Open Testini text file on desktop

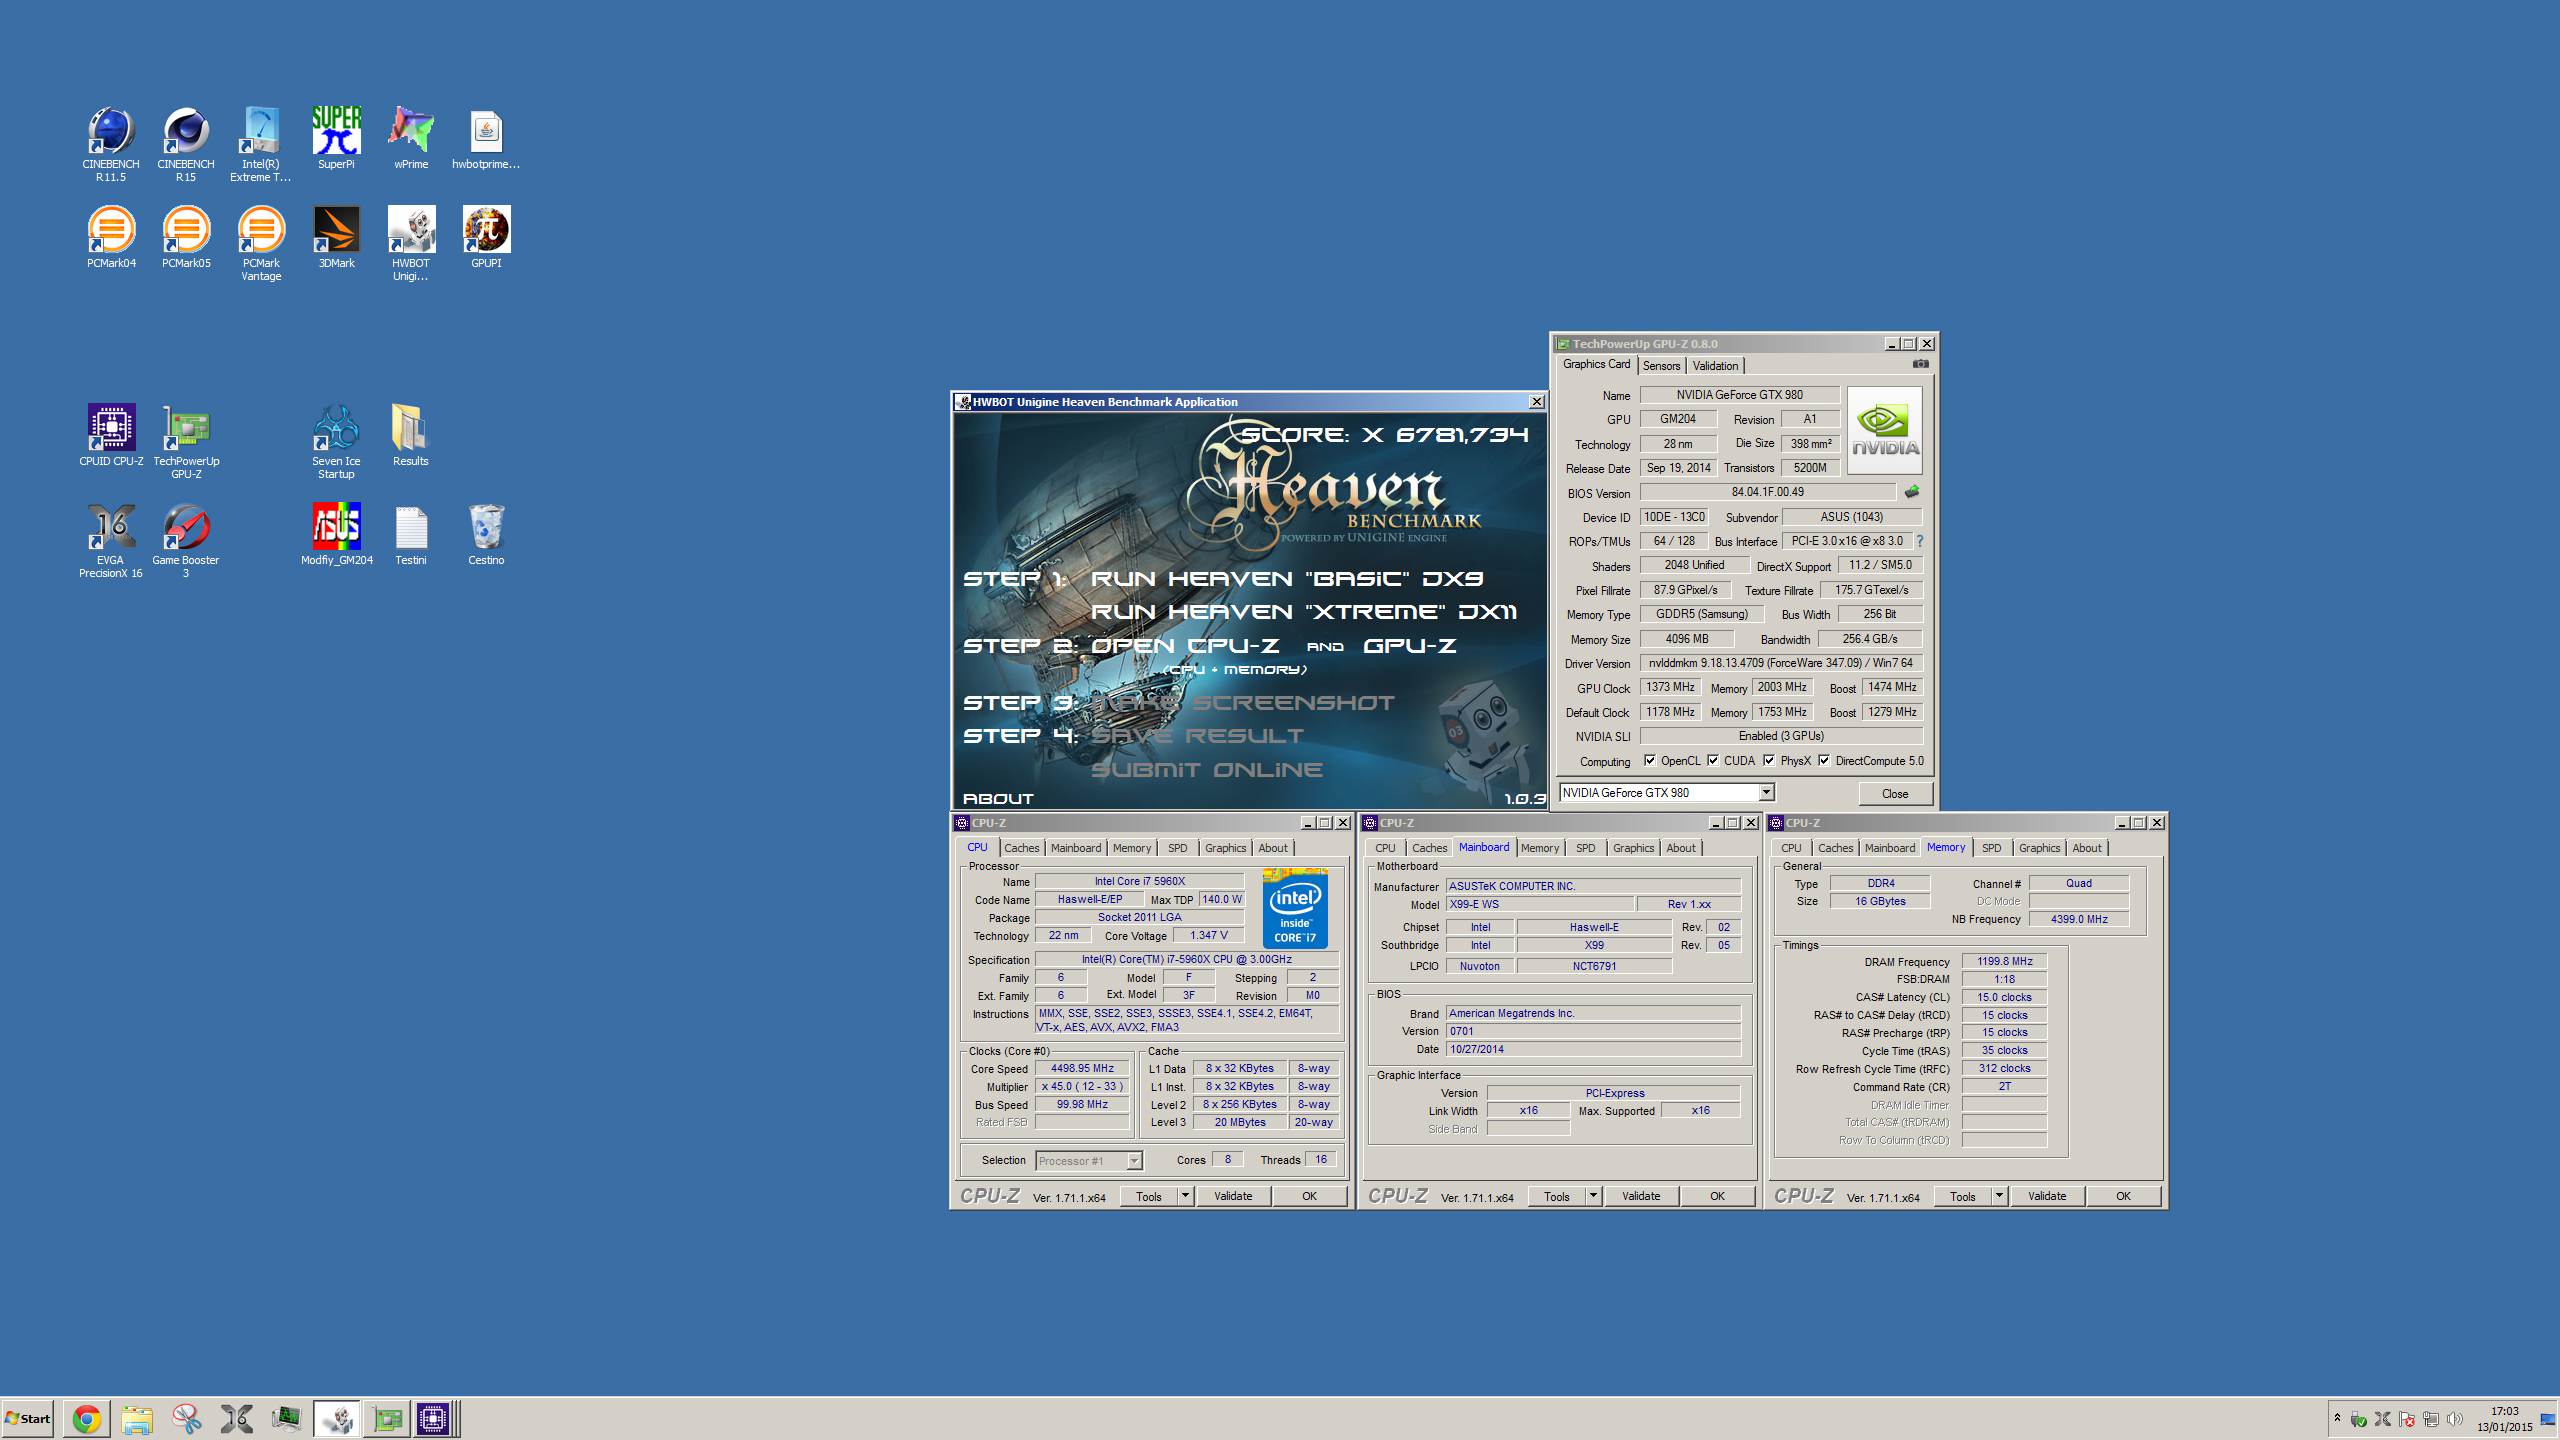411,534
